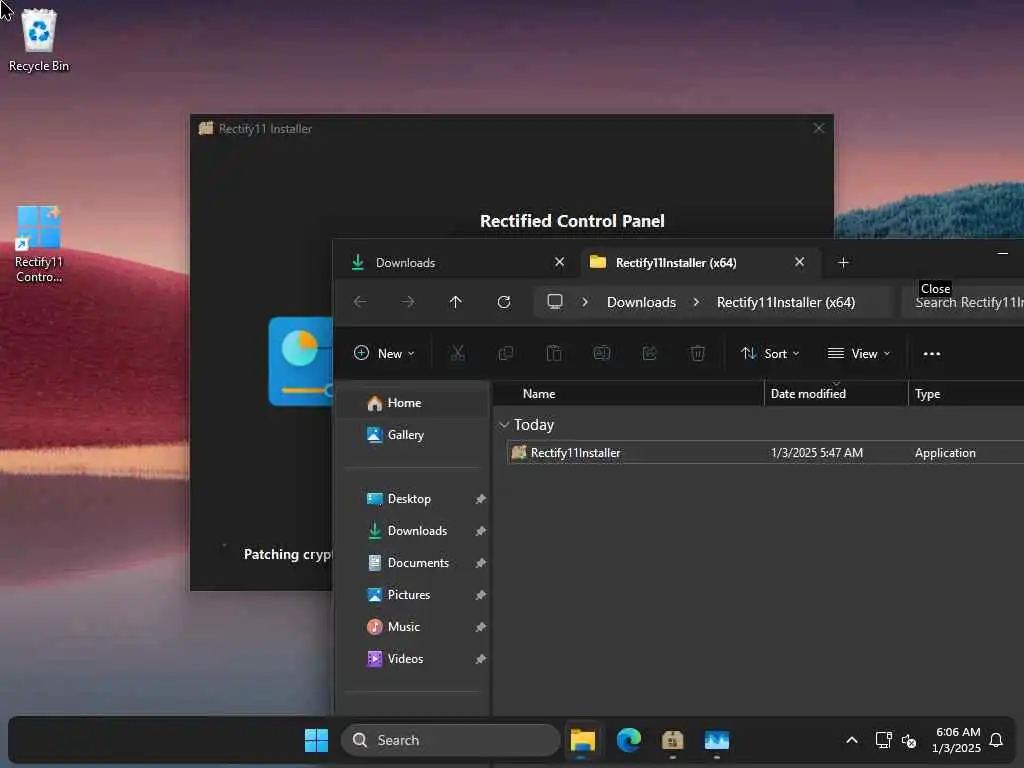Click the Cut scissors icon in toolbar

[x=457, y=353]
